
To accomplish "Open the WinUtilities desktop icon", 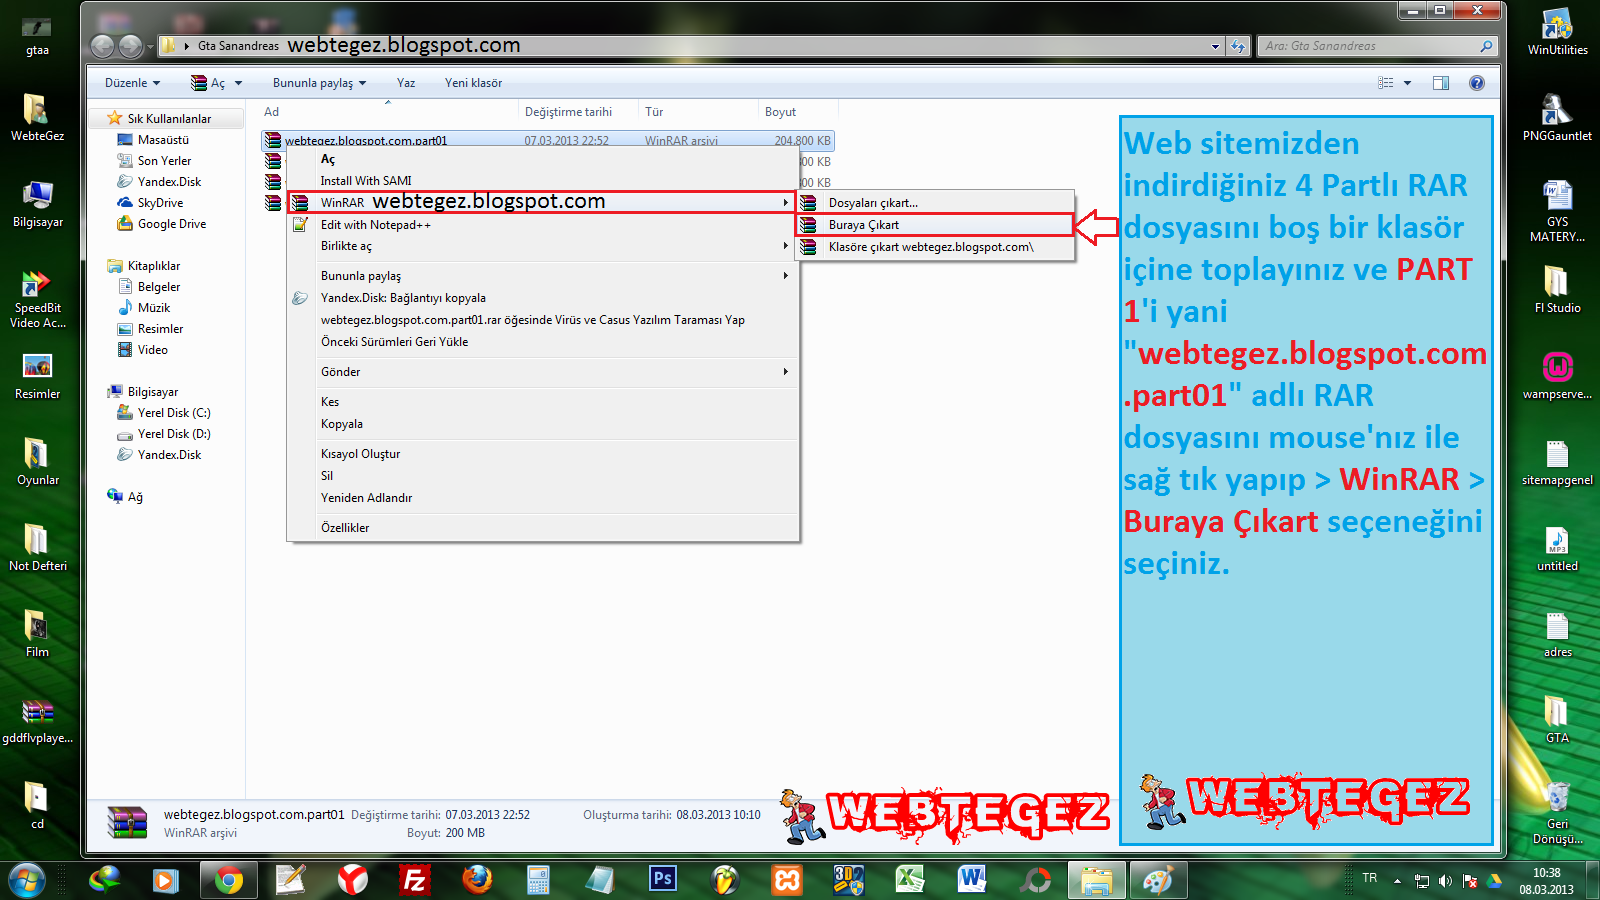I will (1557, 32).
